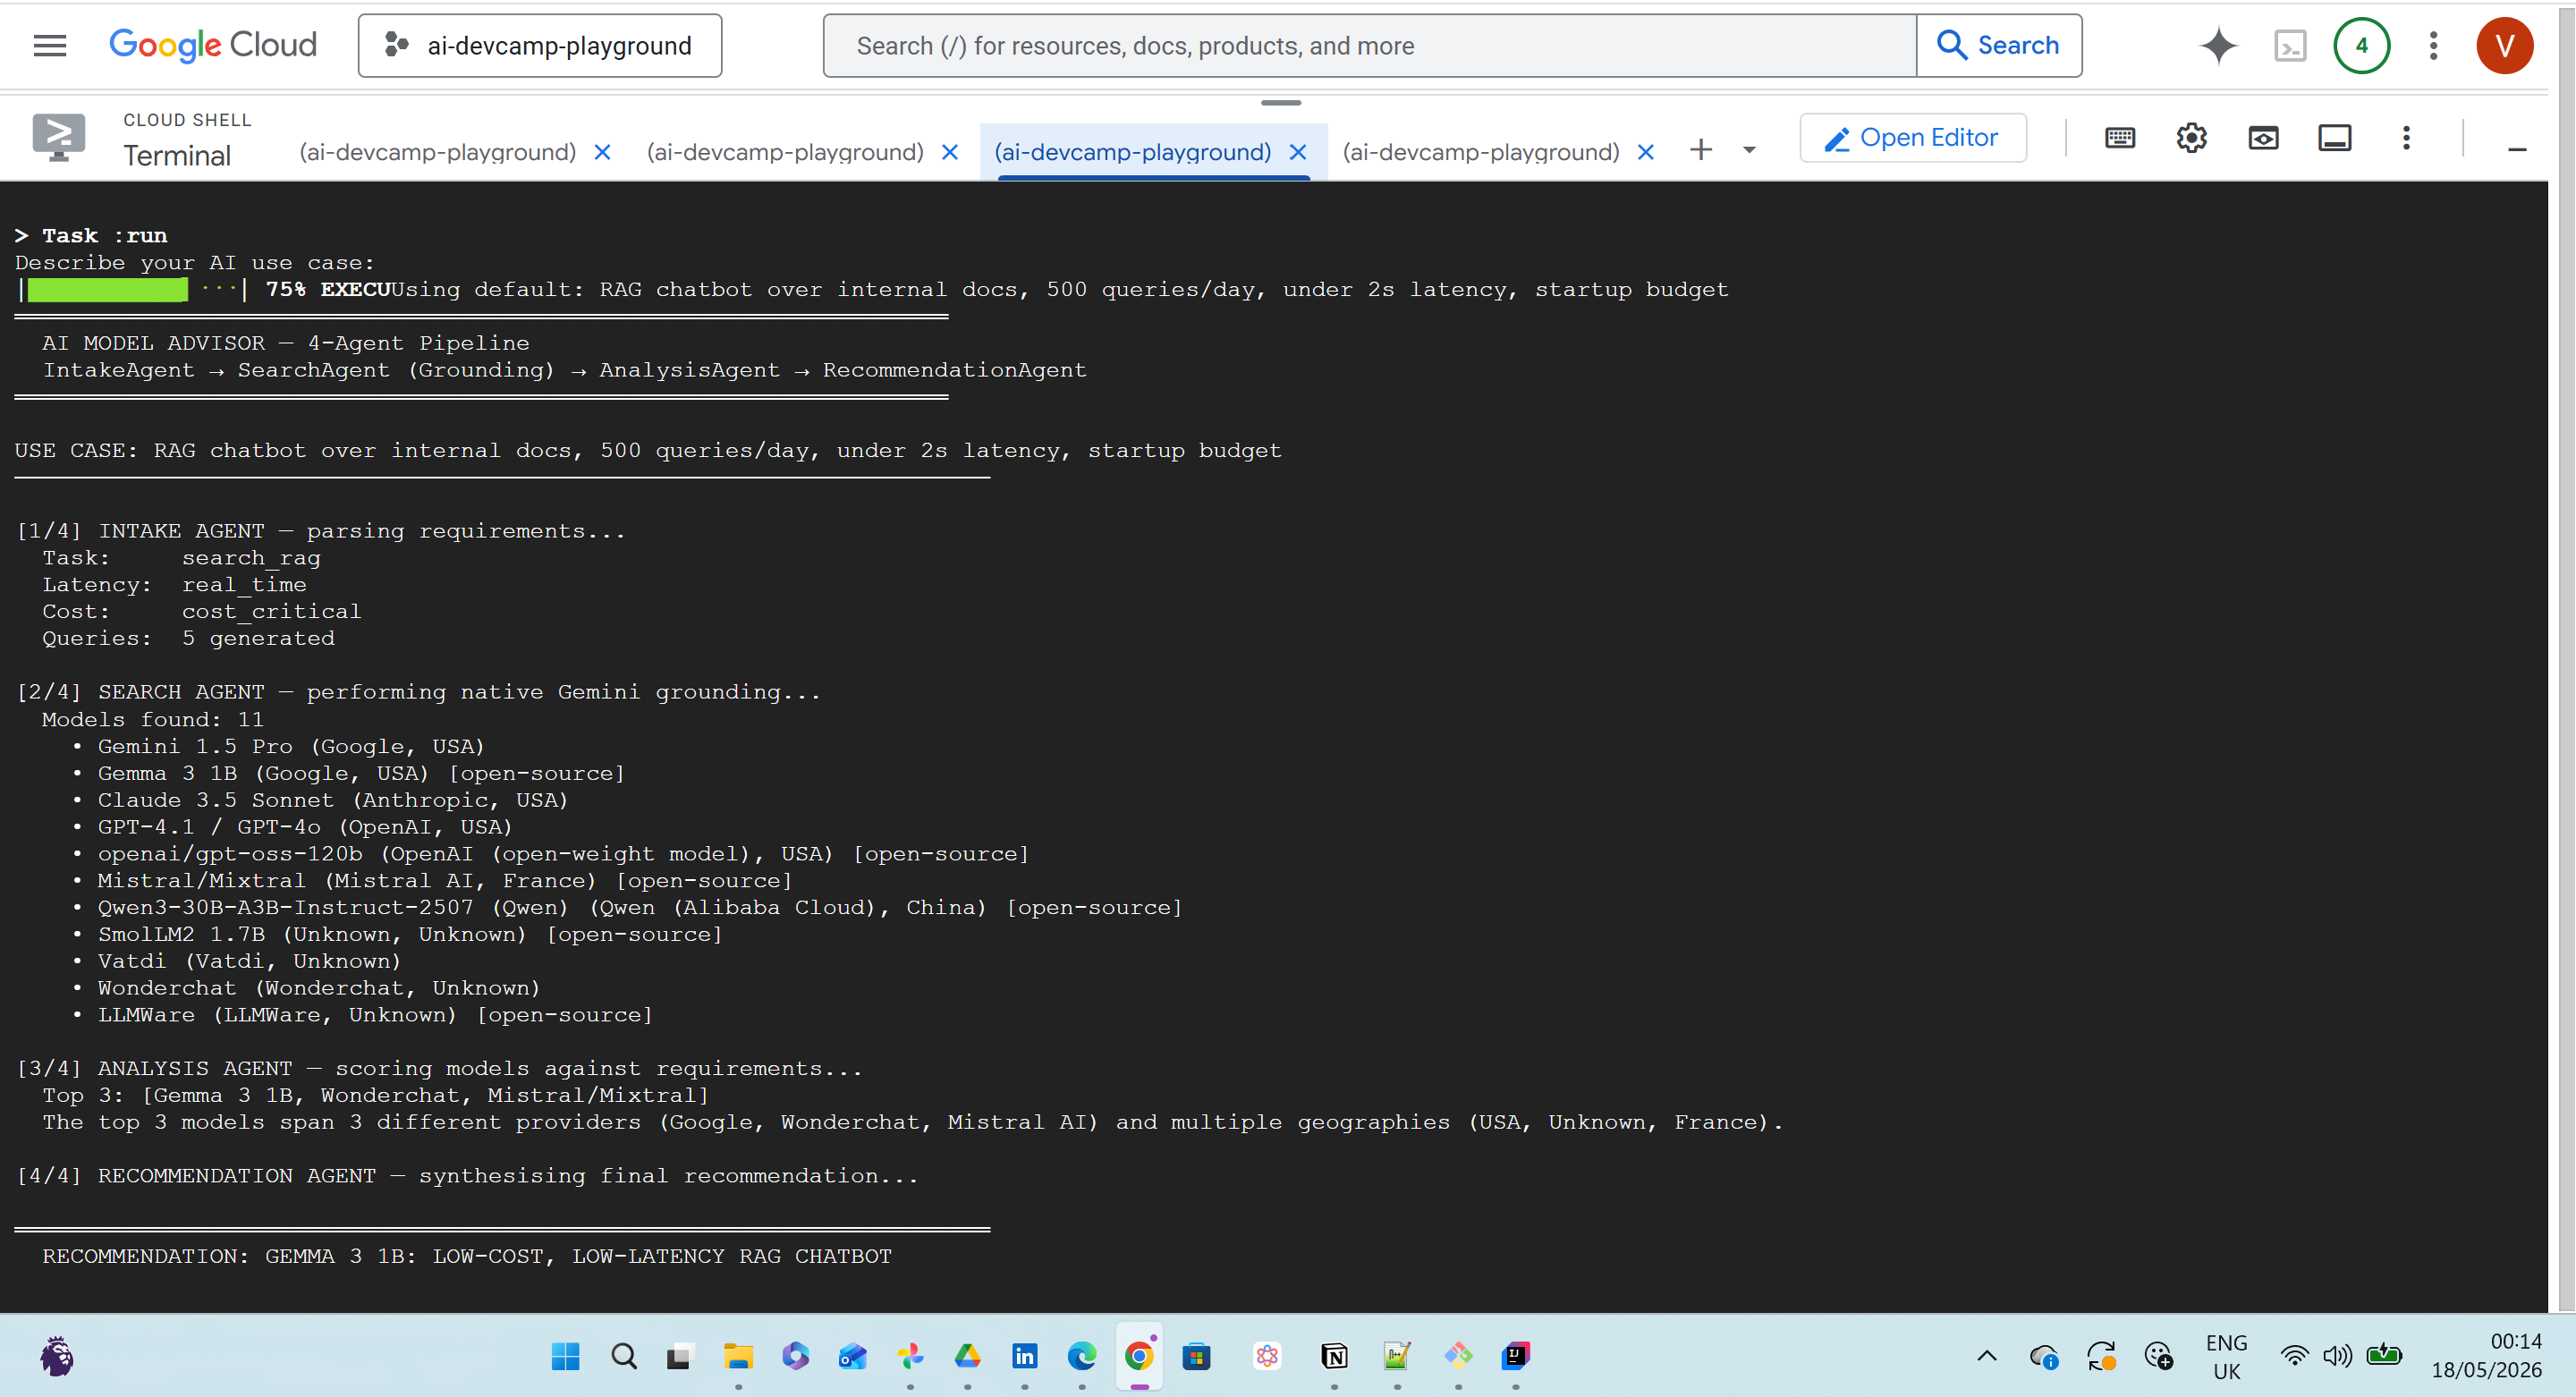Switch to the first ai-devcamp-playground terminal tab
The image size is (2576, 1397).
pos(438,152)
